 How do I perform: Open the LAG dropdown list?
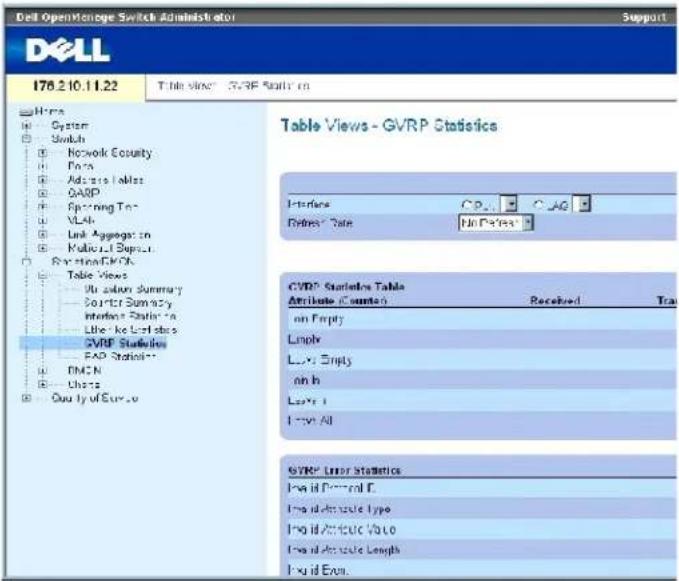(x=582, y=204)
